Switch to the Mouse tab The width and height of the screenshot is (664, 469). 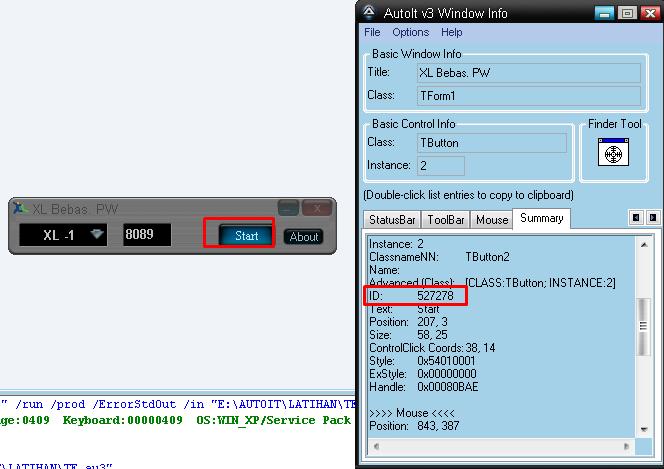492,220
